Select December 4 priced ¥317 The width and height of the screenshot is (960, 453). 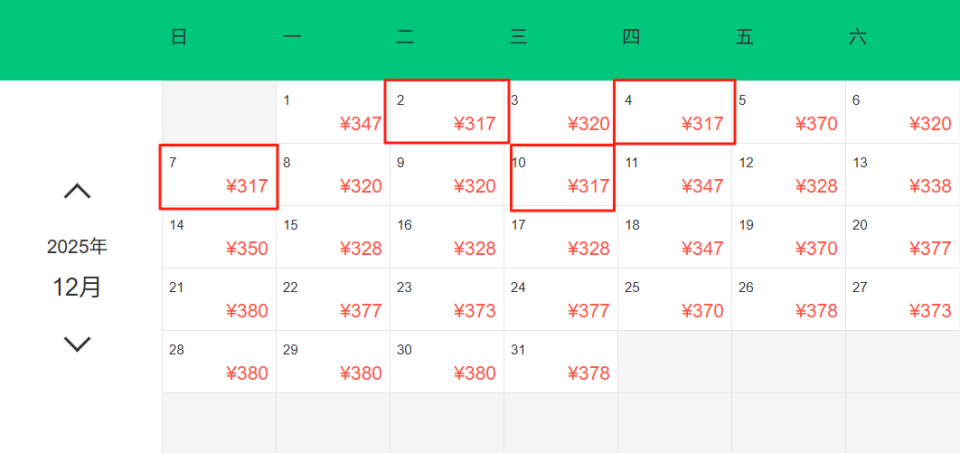pyautogui.click(x=675, y=112)
